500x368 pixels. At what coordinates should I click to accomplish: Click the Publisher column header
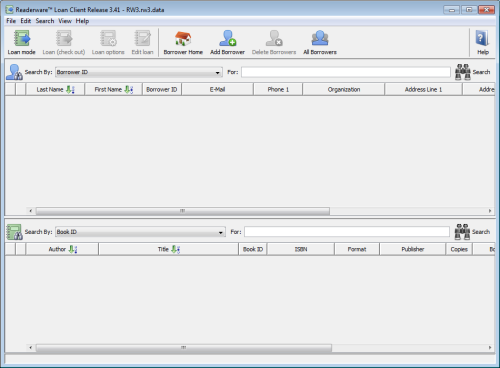click(413, 249)
